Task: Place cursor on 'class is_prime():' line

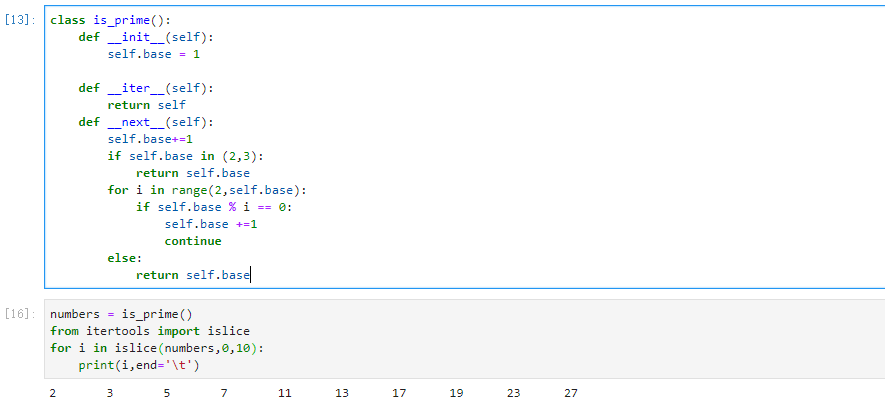Action: 110,20
